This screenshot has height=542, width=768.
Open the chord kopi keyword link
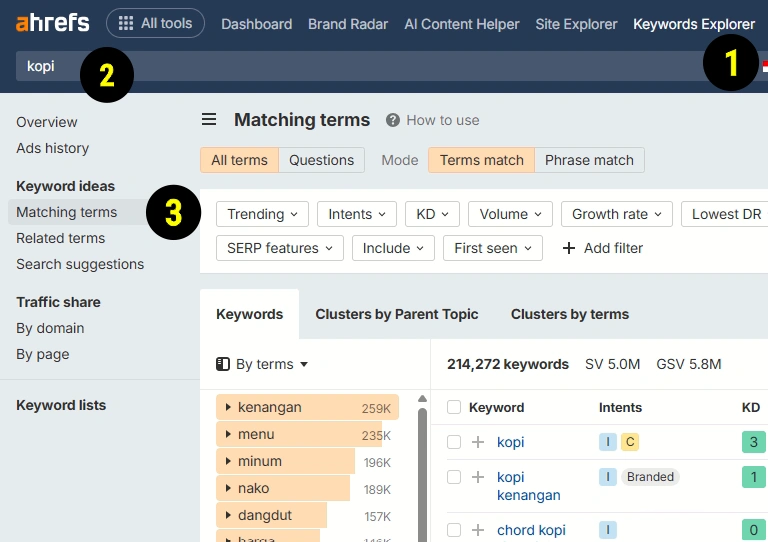(531, 530)
